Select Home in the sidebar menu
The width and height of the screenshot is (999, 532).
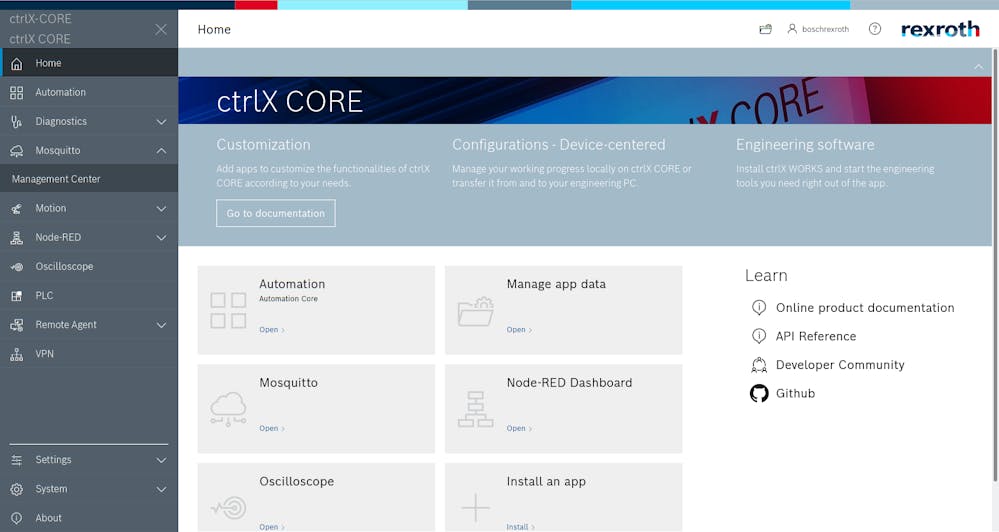pyautogui.click(x=89, y=63)
